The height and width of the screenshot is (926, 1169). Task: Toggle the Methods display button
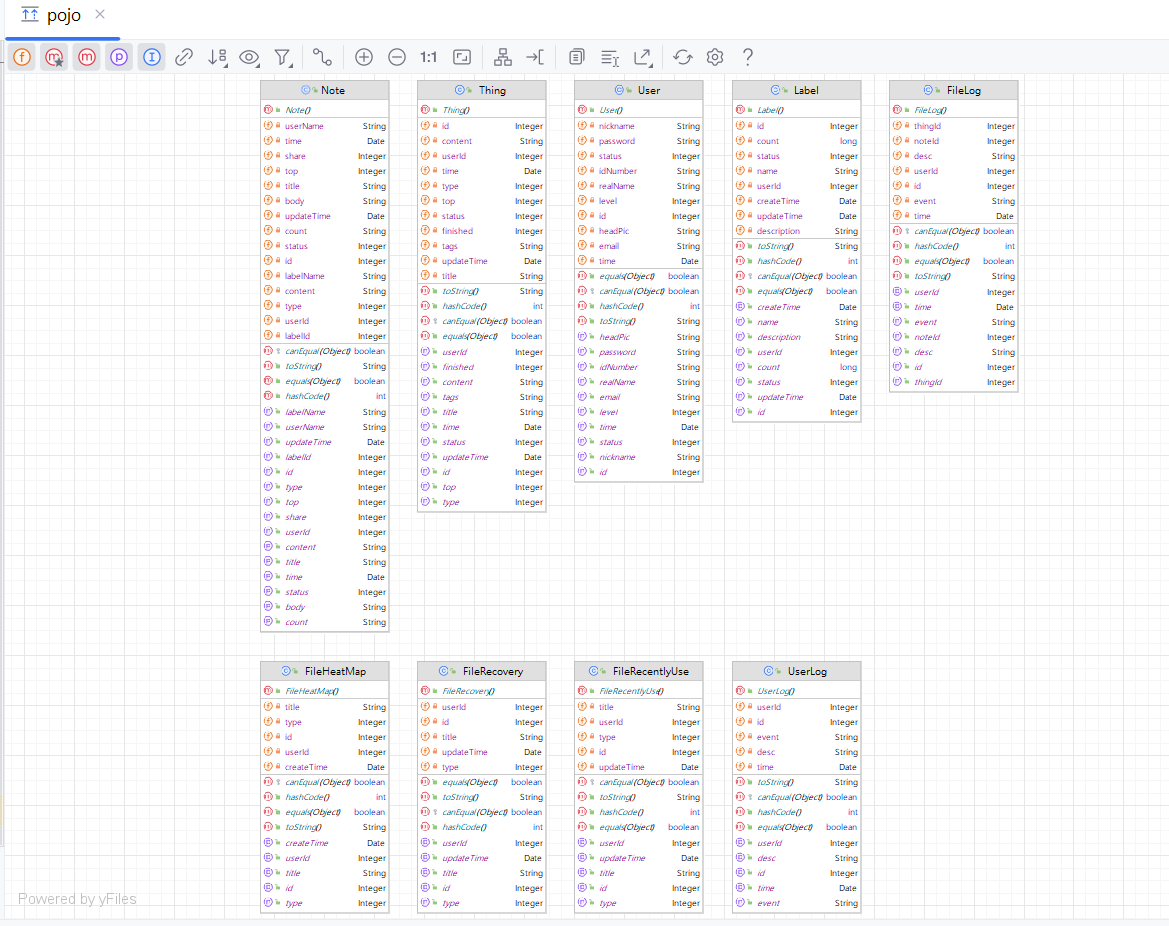tap(87, 57)
